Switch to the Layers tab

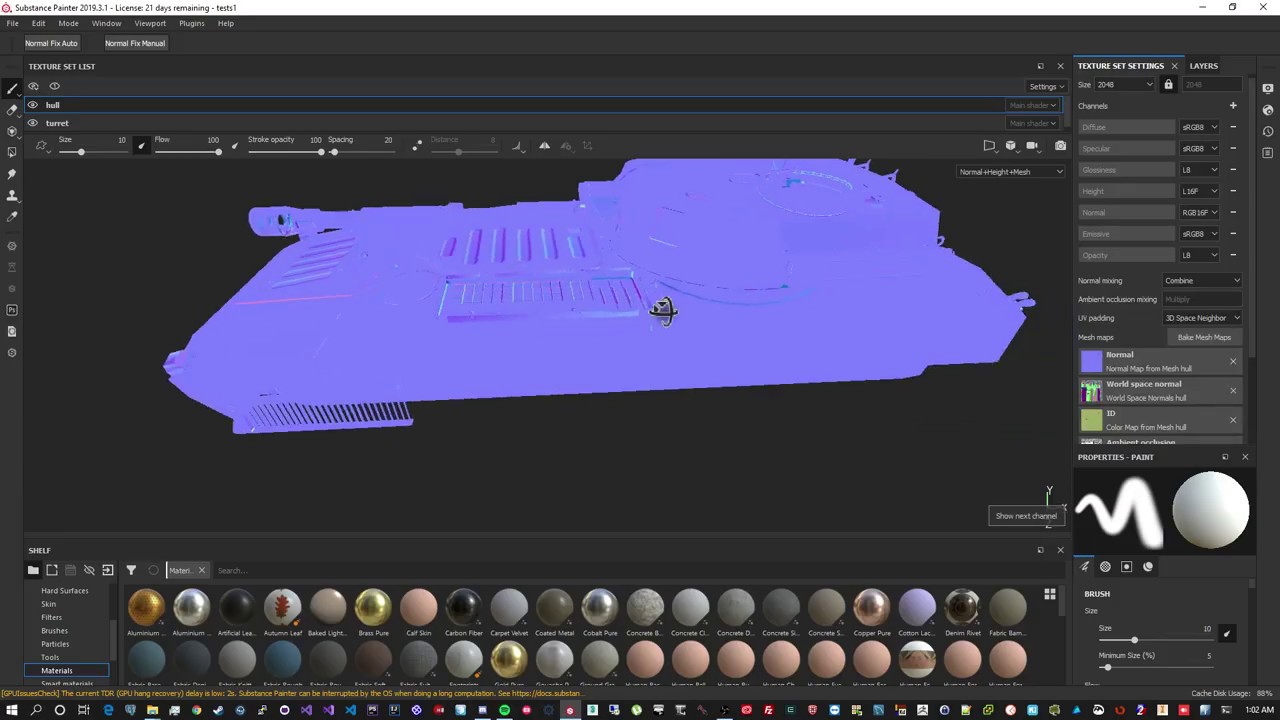tap(1203, 66)
